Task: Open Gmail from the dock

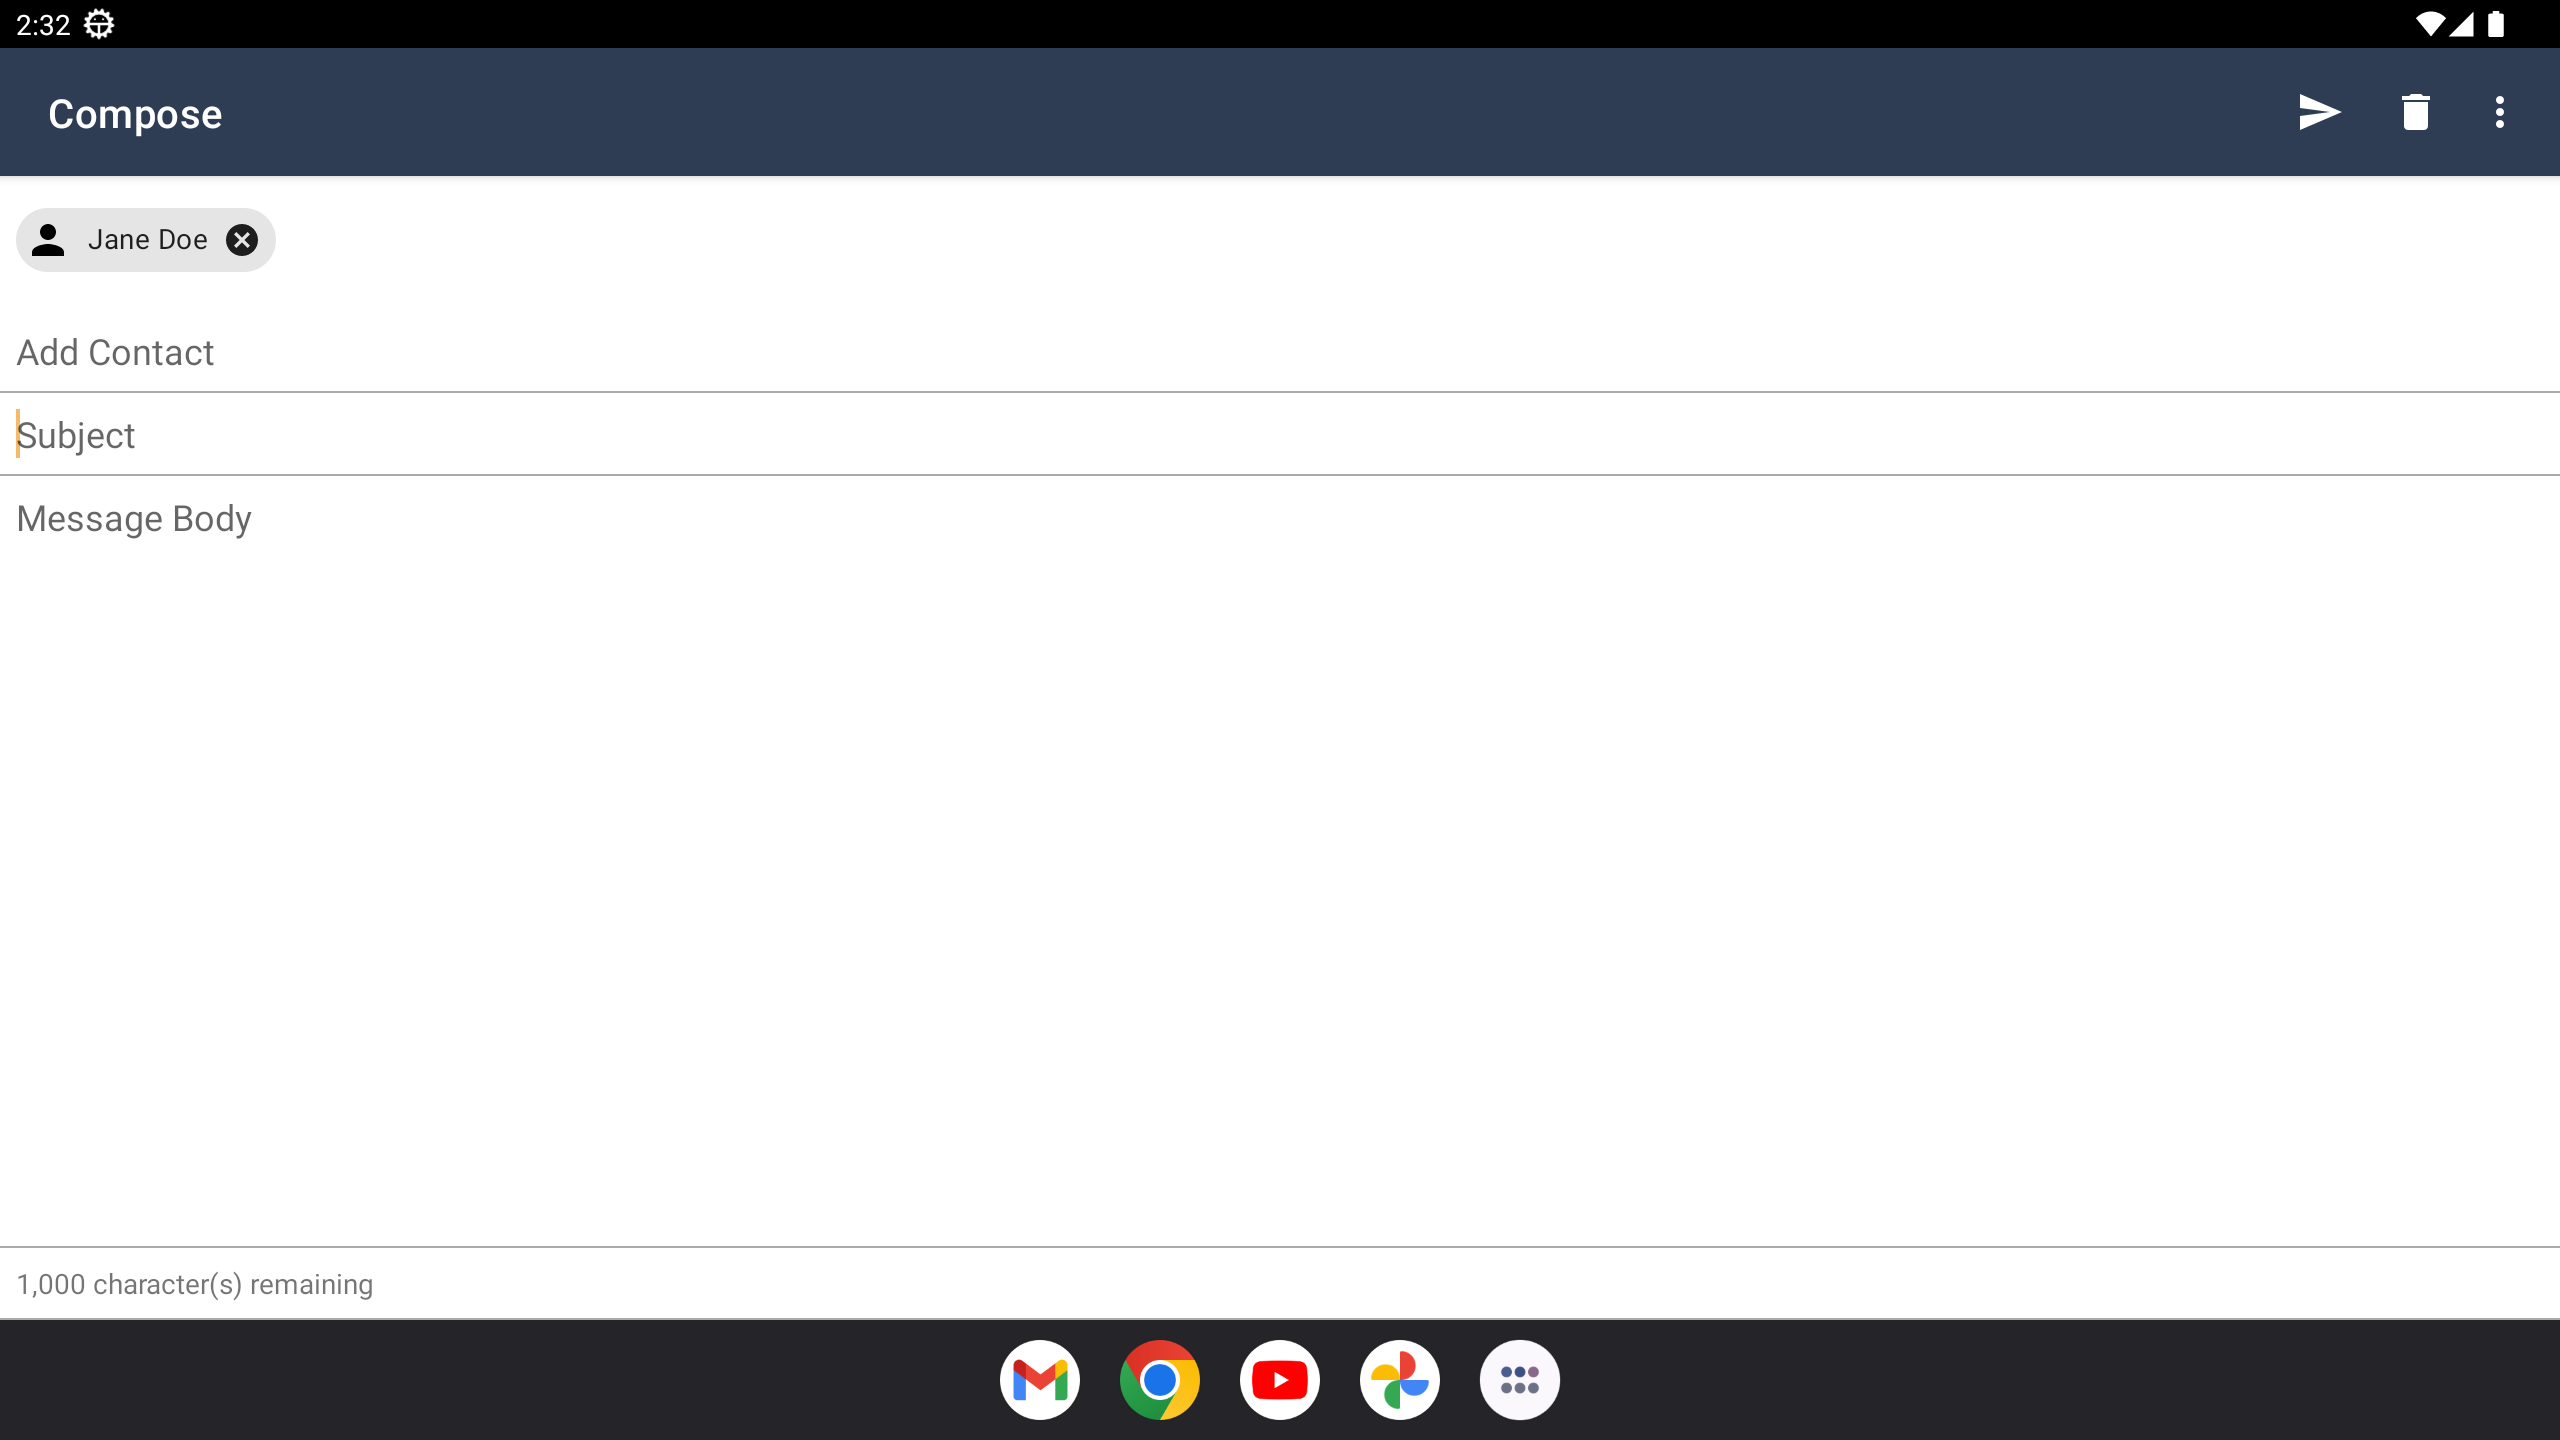Action: coord(1040,1380)
